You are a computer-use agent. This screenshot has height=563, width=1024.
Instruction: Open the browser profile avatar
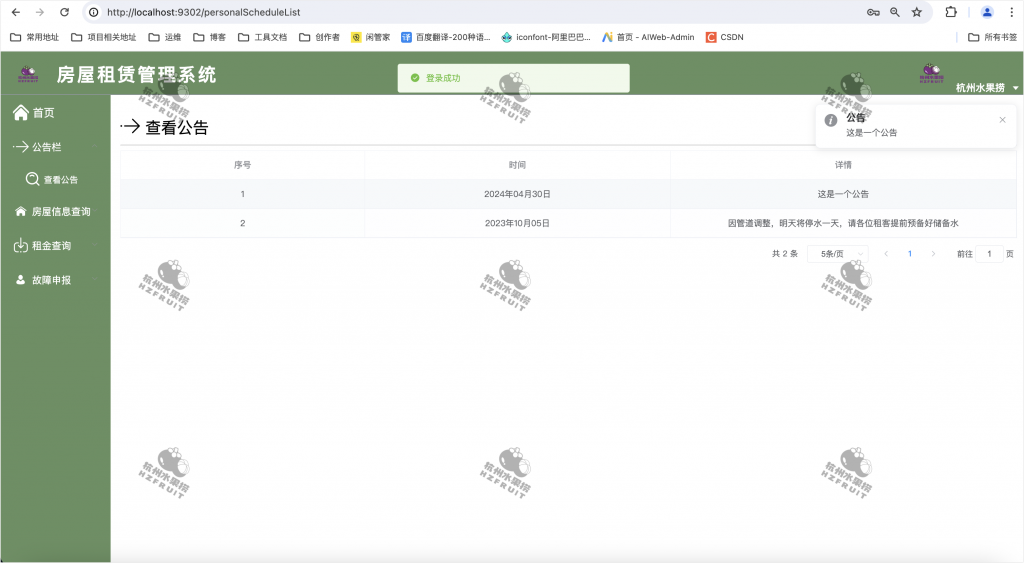(987, 12)
